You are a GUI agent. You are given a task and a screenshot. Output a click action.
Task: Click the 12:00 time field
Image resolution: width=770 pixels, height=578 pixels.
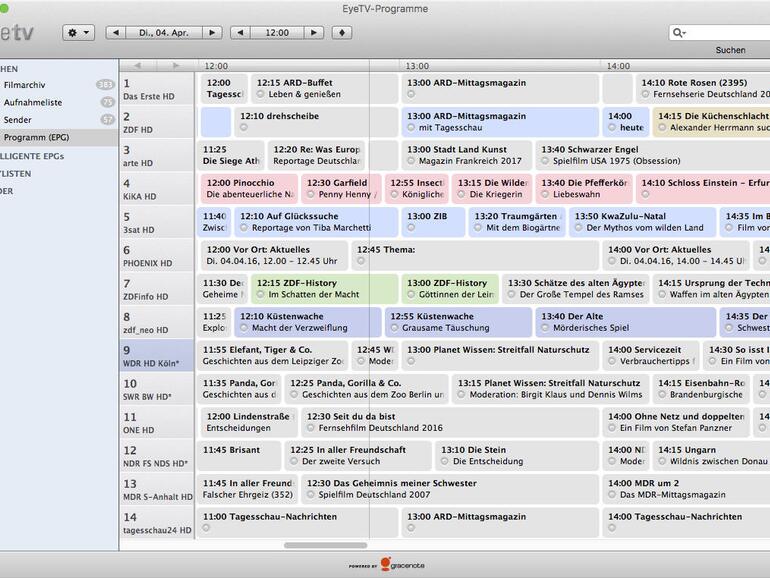pyautogui.click(x=277, y=33)
